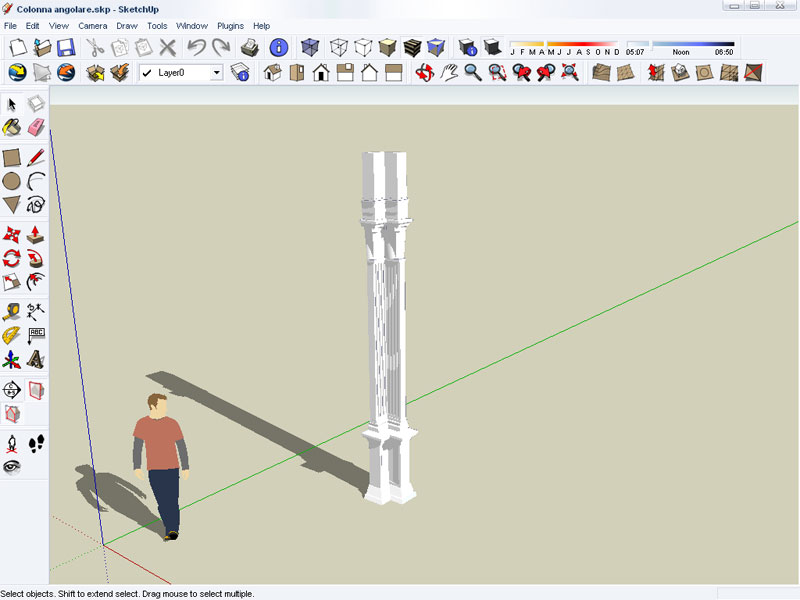Image resolution: width=800 pixels, height=600 pixels.
Task: Click the Zoom Extents icon
Action: [569, 72]
